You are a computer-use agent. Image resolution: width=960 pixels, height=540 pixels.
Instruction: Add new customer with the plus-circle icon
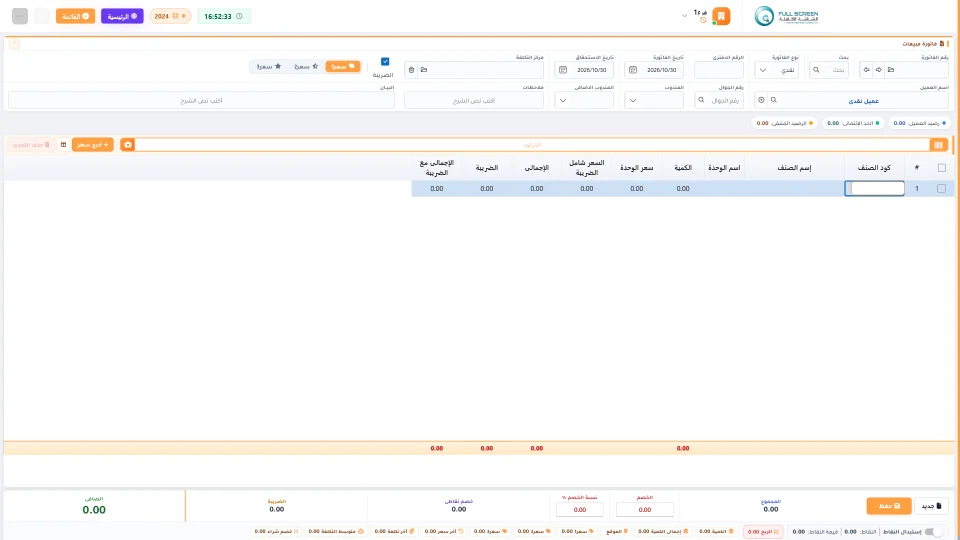(x=761, y=100)
